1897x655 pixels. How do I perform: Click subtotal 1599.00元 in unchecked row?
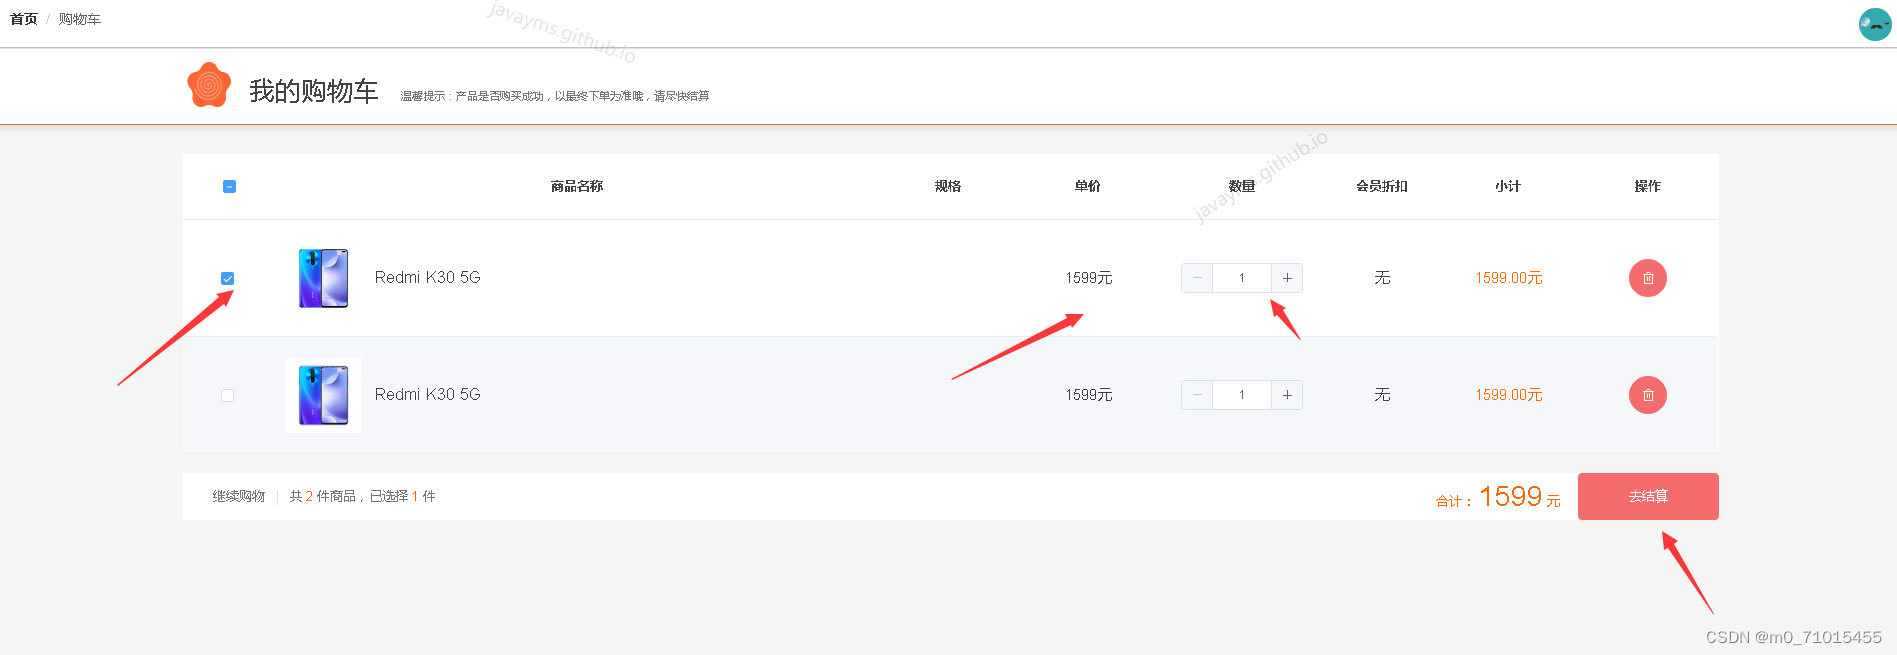1508,395
